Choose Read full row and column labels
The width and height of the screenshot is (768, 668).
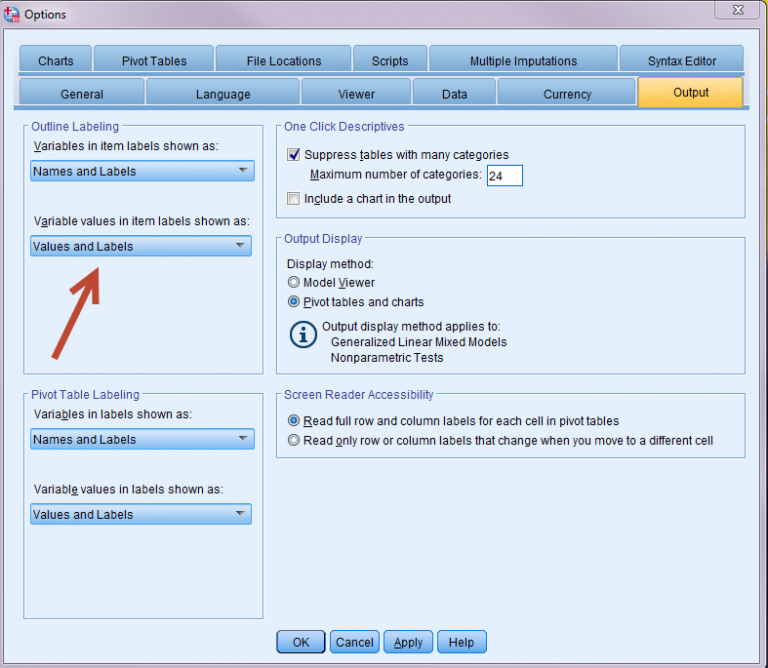click(294, 422)
